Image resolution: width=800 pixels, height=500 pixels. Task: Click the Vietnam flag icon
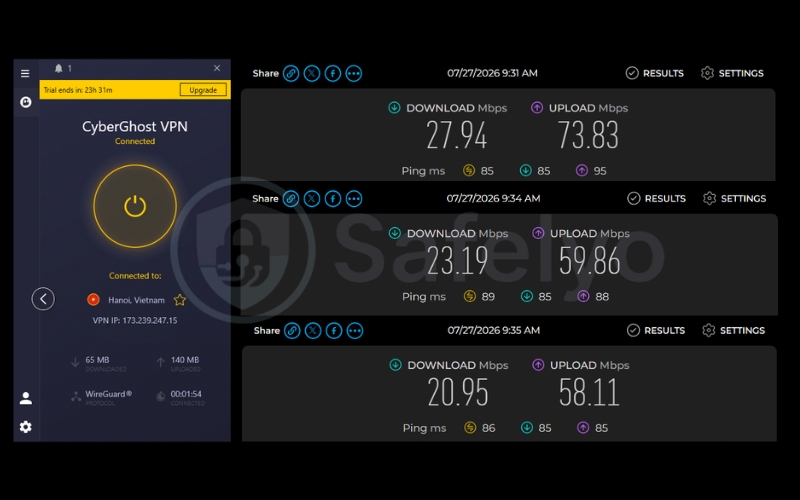(x=93, y=300)
